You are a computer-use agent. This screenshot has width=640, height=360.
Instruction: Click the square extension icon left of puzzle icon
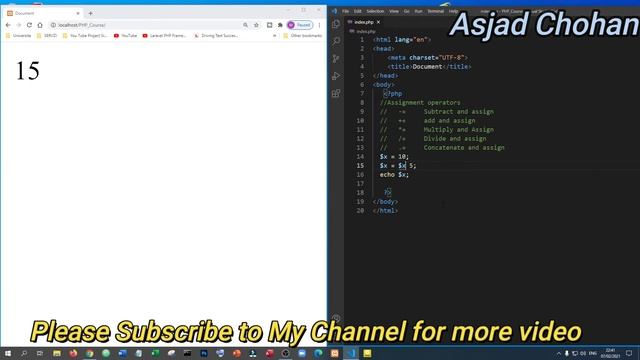coord(269,25)
